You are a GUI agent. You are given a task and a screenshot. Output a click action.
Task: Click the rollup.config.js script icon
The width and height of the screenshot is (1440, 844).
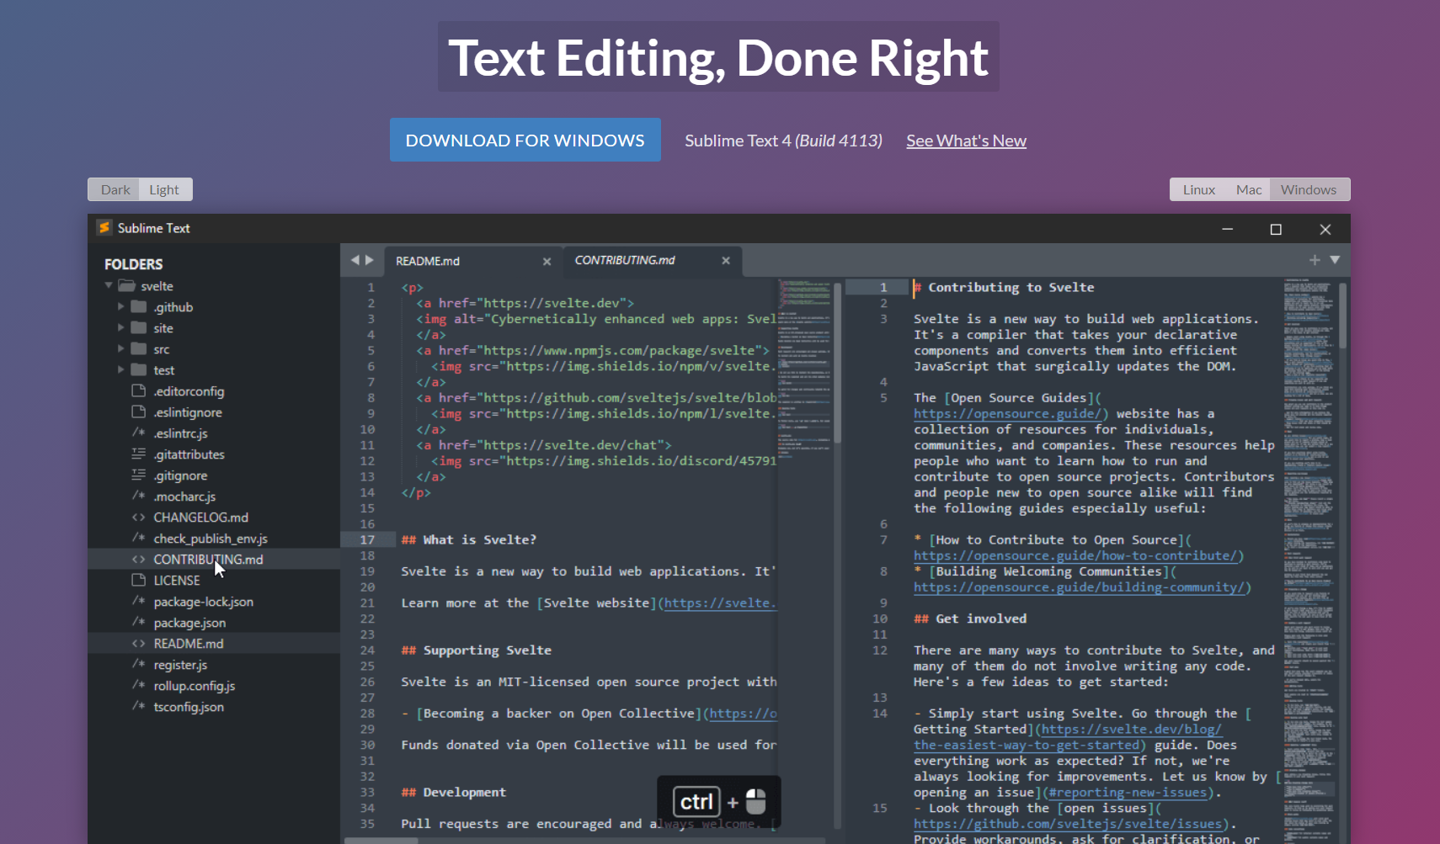139,685
